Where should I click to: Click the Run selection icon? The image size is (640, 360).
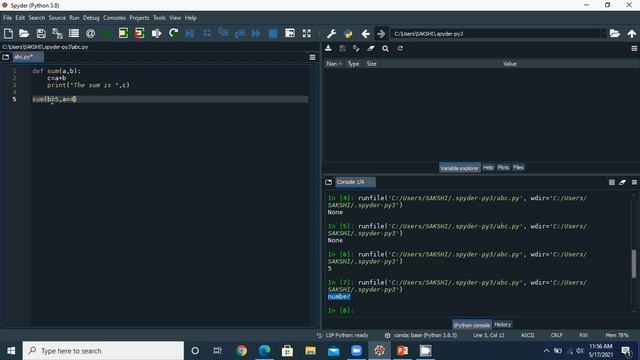tap(156, 33)
